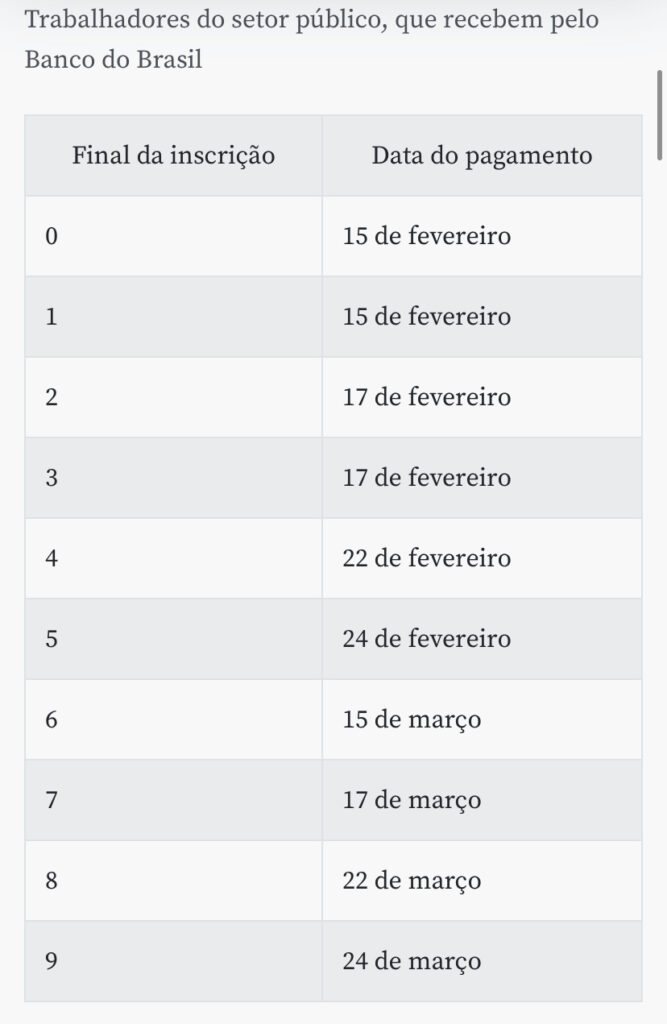667x1024 pixels.
Task: Select the inscription ending 0 cell
Action: point(173,236)
